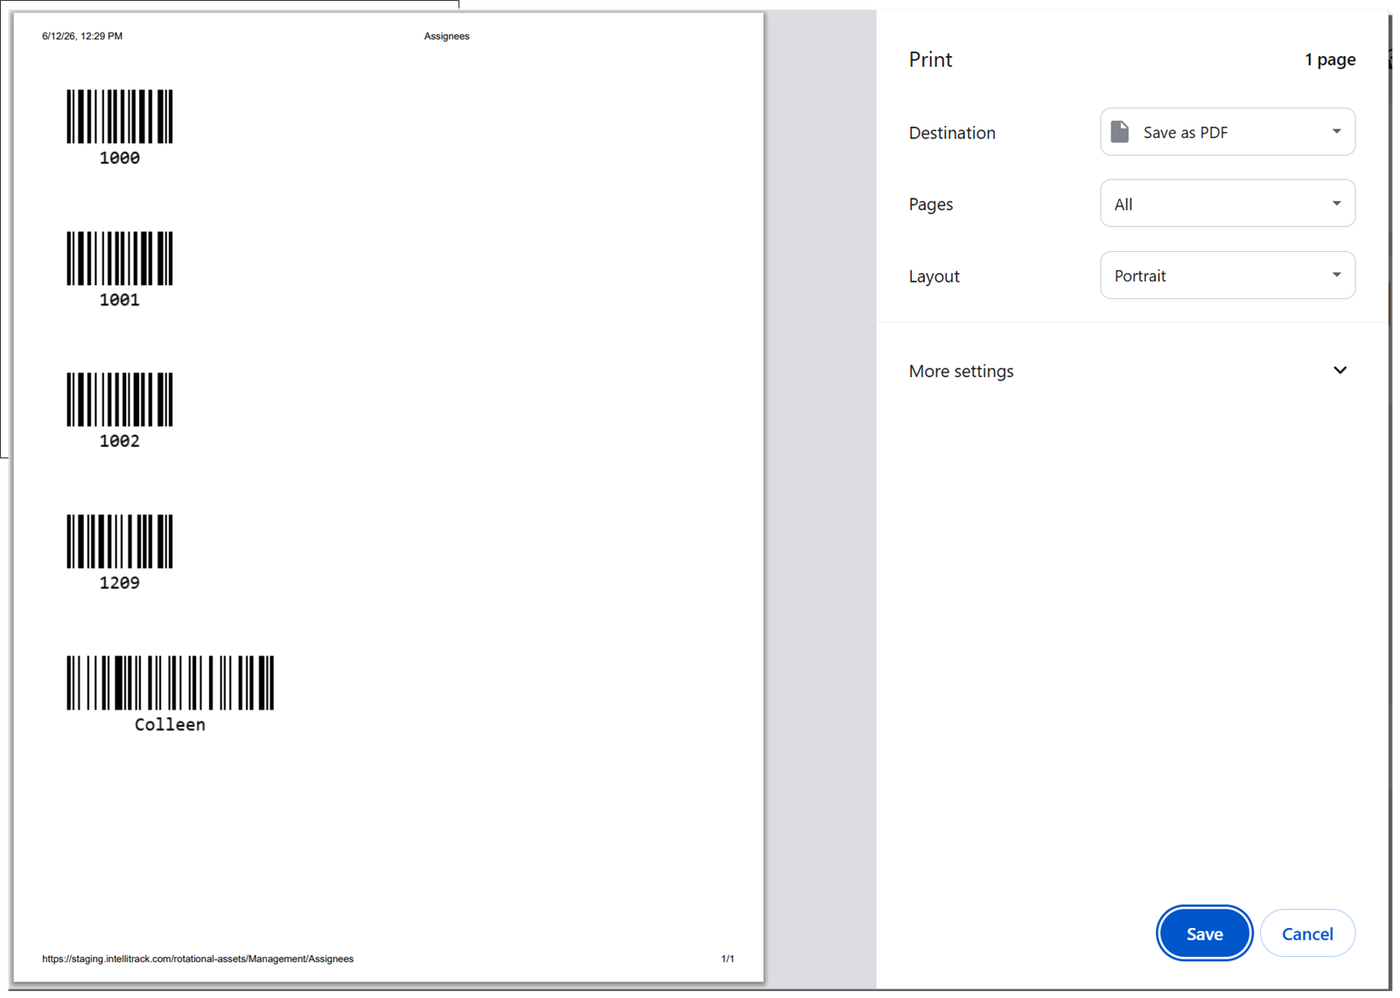
Task: Click the Colleen text under barcode
Action: pyautogui.click(x=170, y=725)
